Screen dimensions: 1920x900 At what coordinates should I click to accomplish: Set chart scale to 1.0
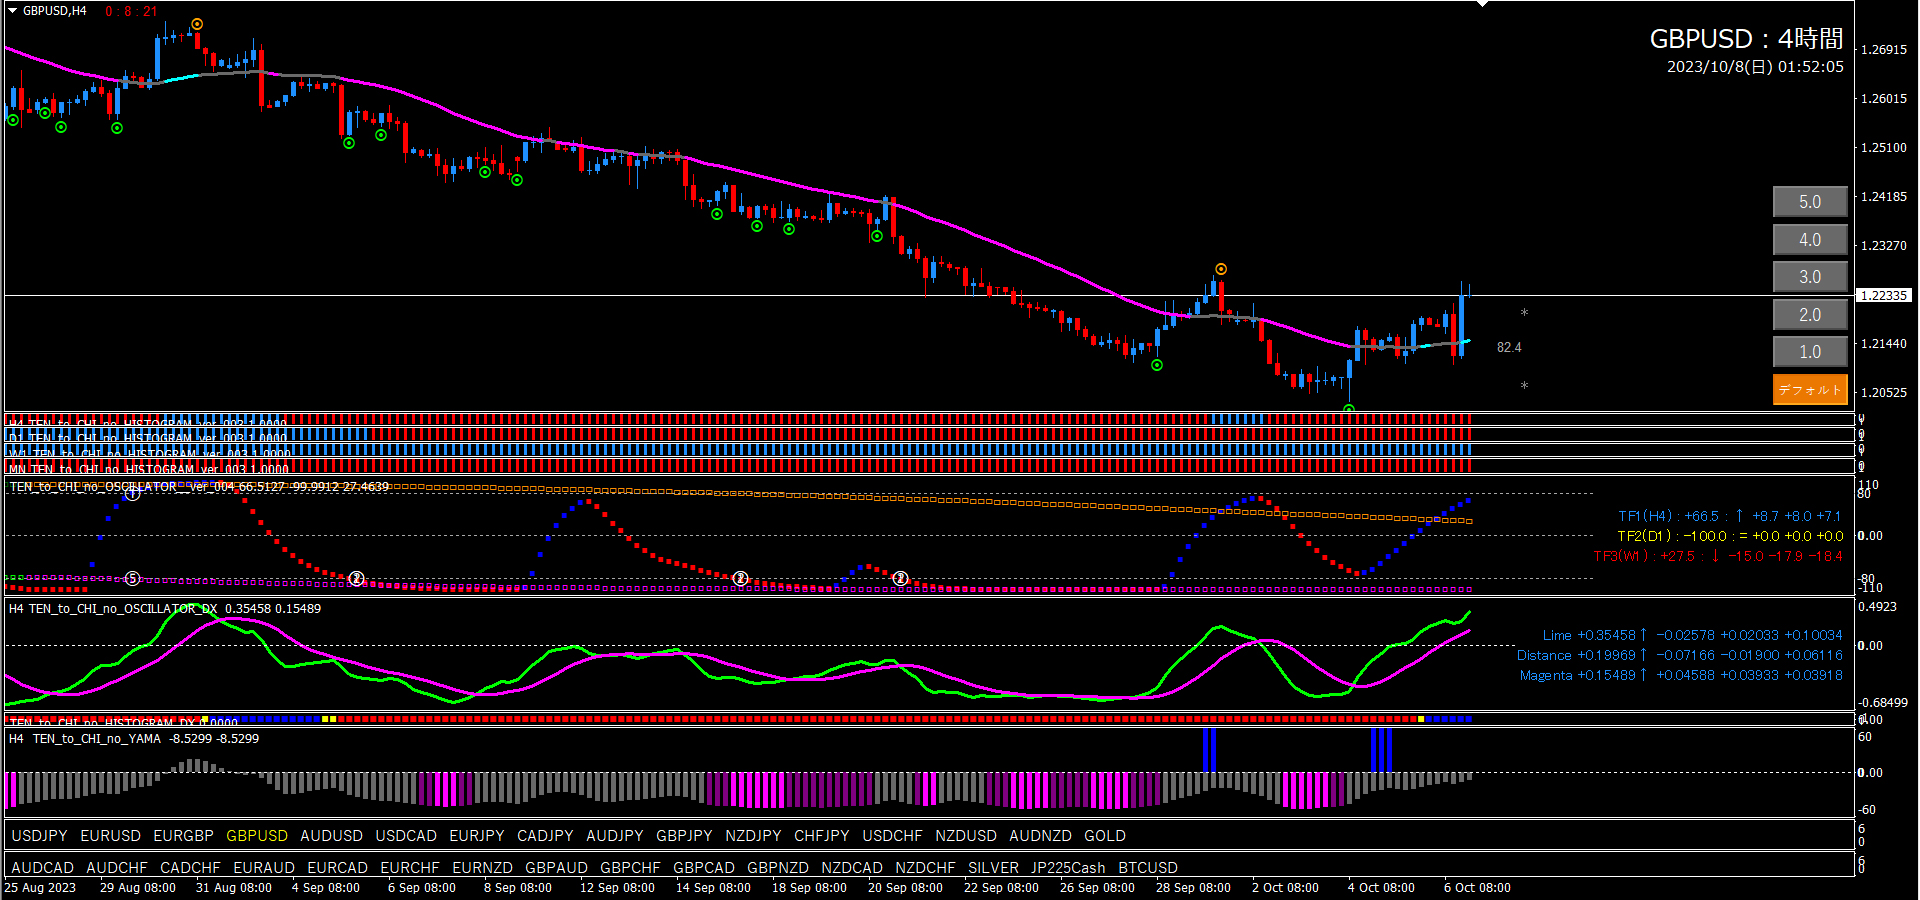point(1810,352)
